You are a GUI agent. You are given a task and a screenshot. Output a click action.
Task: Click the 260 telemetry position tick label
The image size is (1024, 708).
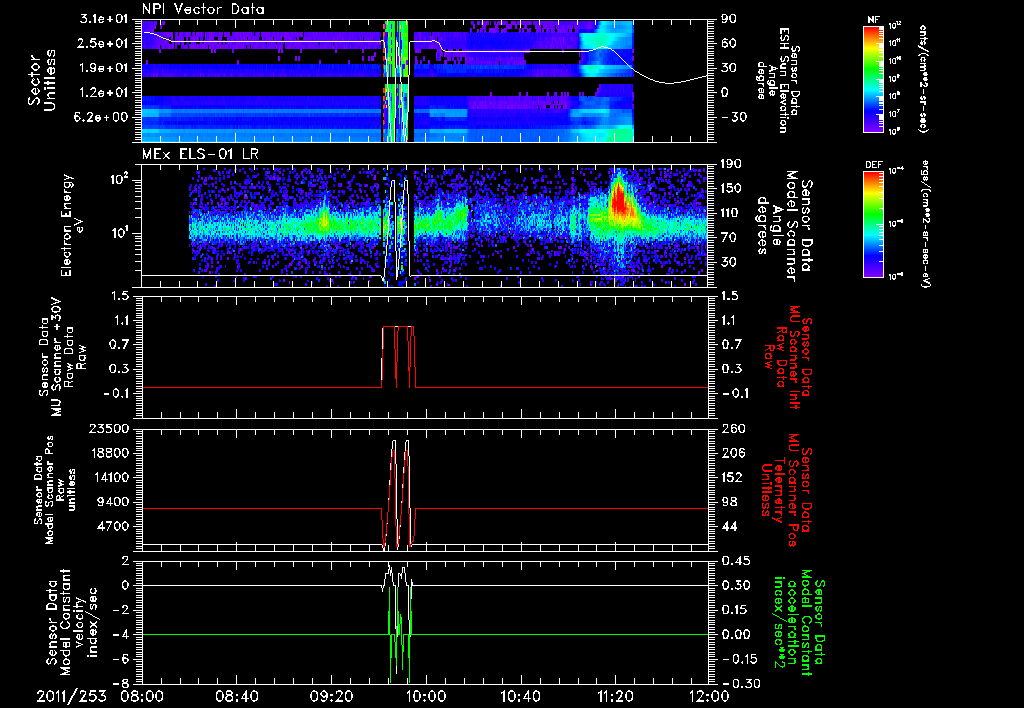(x=731, y=428)
